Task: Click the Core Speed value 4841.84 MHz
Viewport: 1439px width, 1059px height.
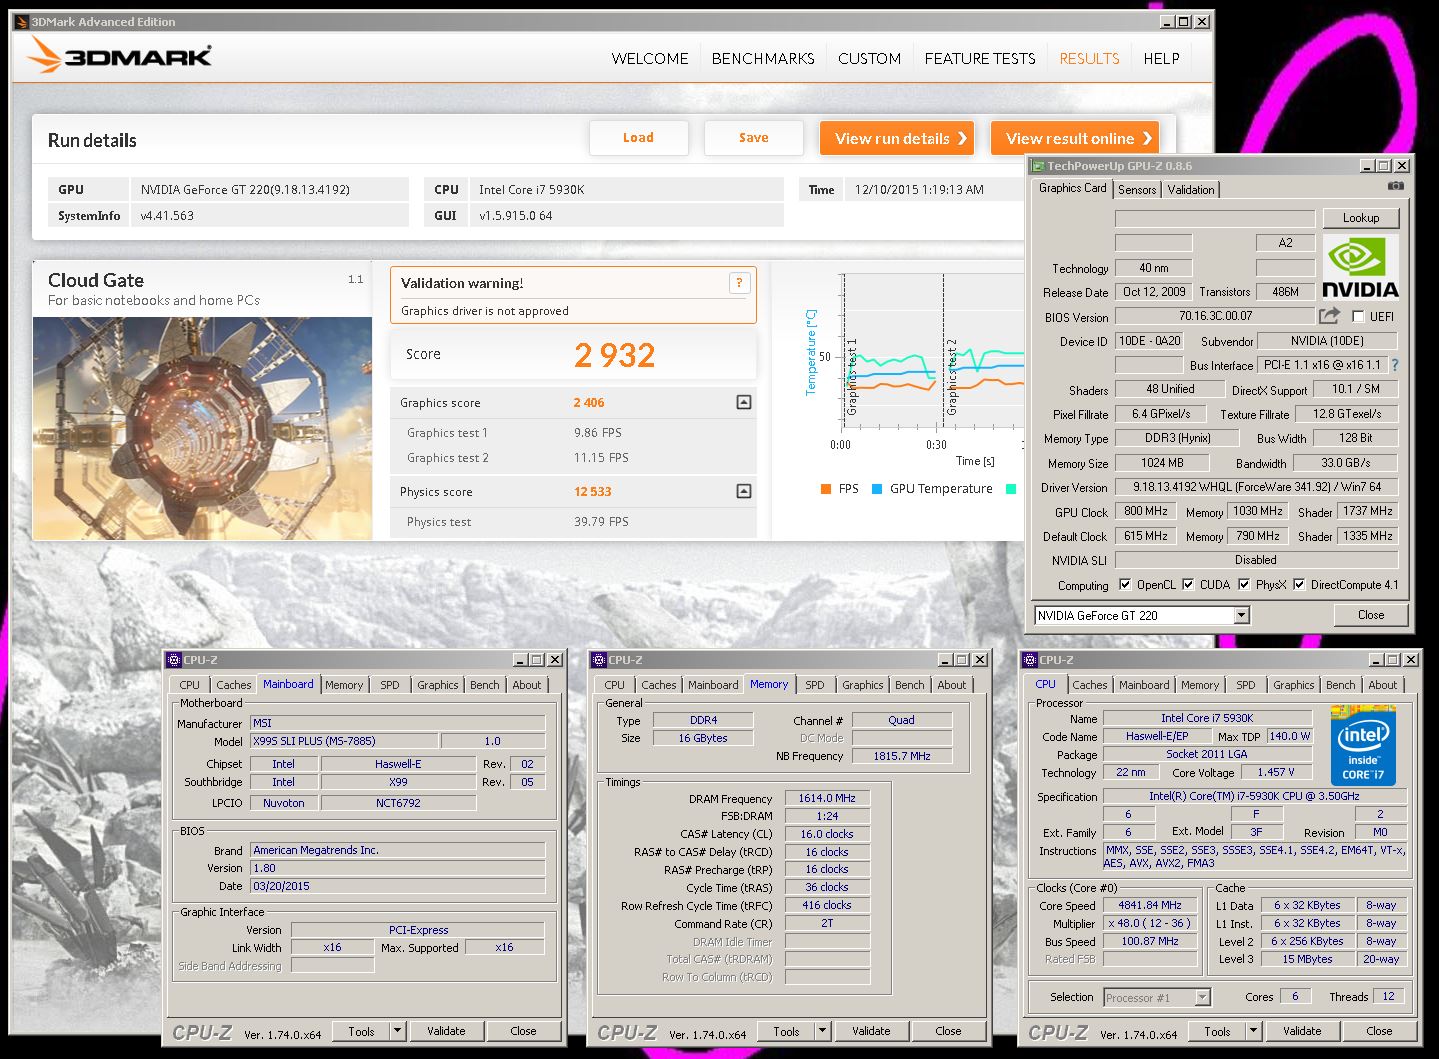Action: coord(1150,905)
